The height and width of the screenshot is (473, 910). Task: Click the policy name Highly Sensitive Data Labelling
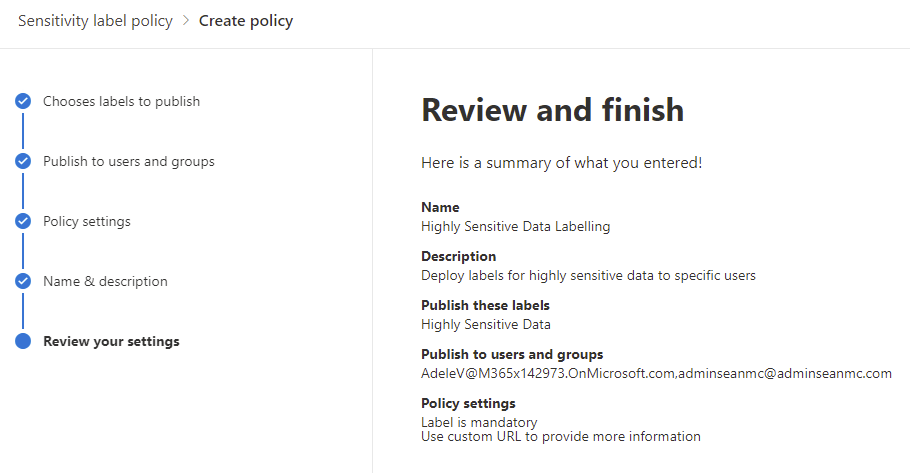coord(515,226)
